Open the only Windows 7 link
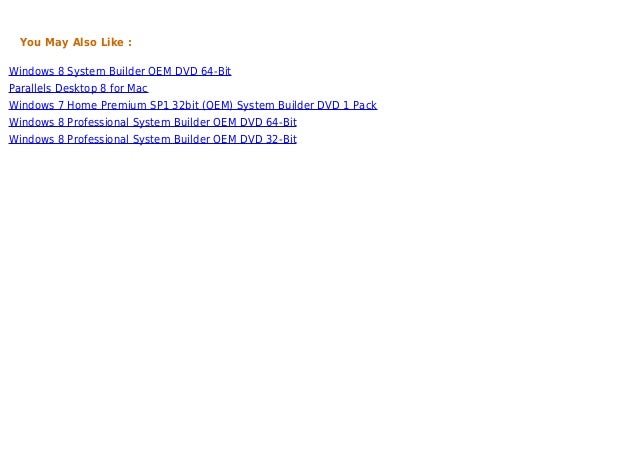The image size is (638, 452). (193, 105)
